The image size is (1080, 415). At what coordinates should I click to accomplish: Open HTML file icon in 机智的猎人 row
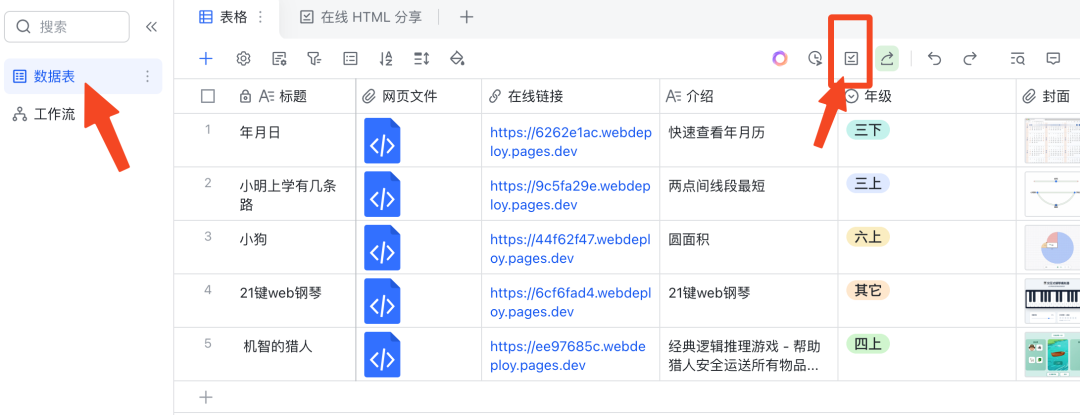coord(382,354)
